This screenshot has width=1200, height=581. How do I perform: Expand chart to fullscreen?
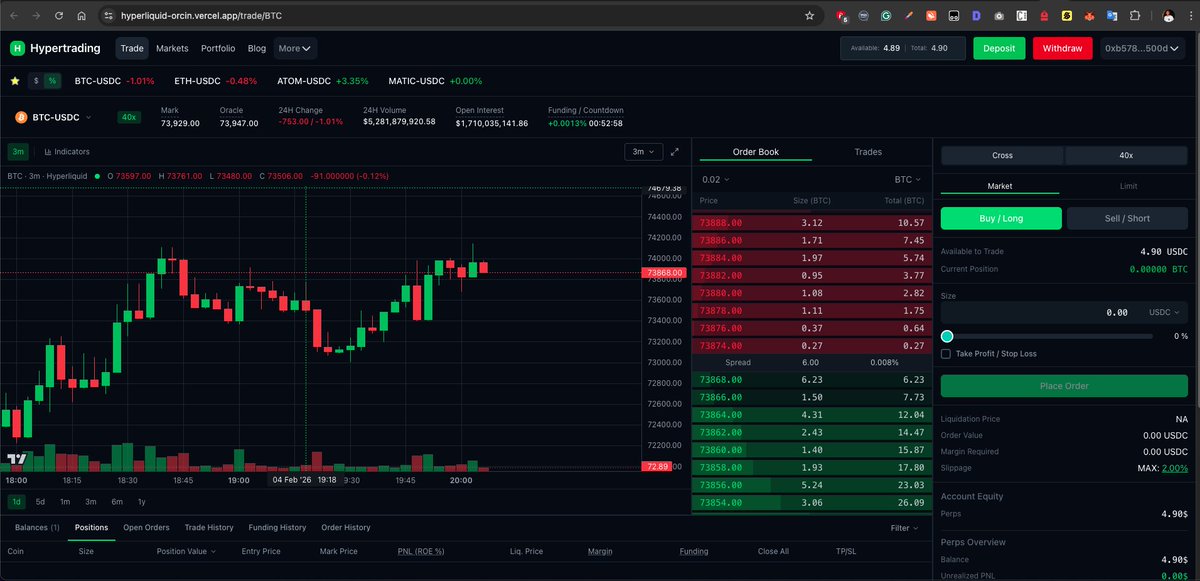(x=675, y=152)
